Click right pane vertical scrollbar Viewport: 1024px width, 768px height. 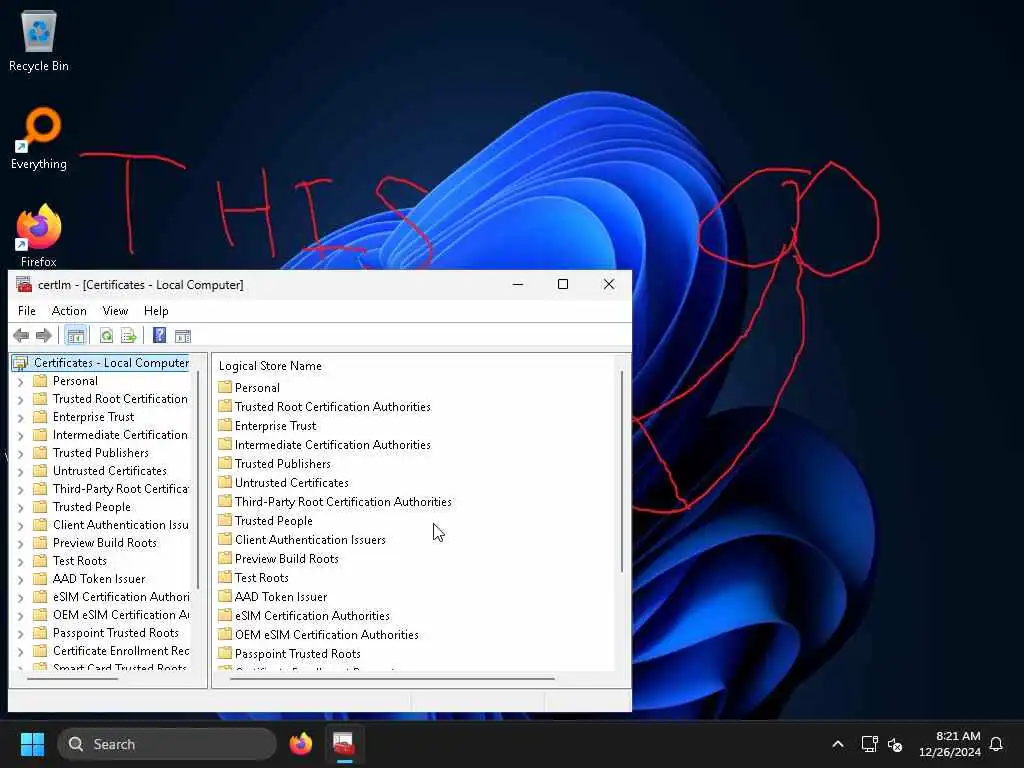[622, 472]
